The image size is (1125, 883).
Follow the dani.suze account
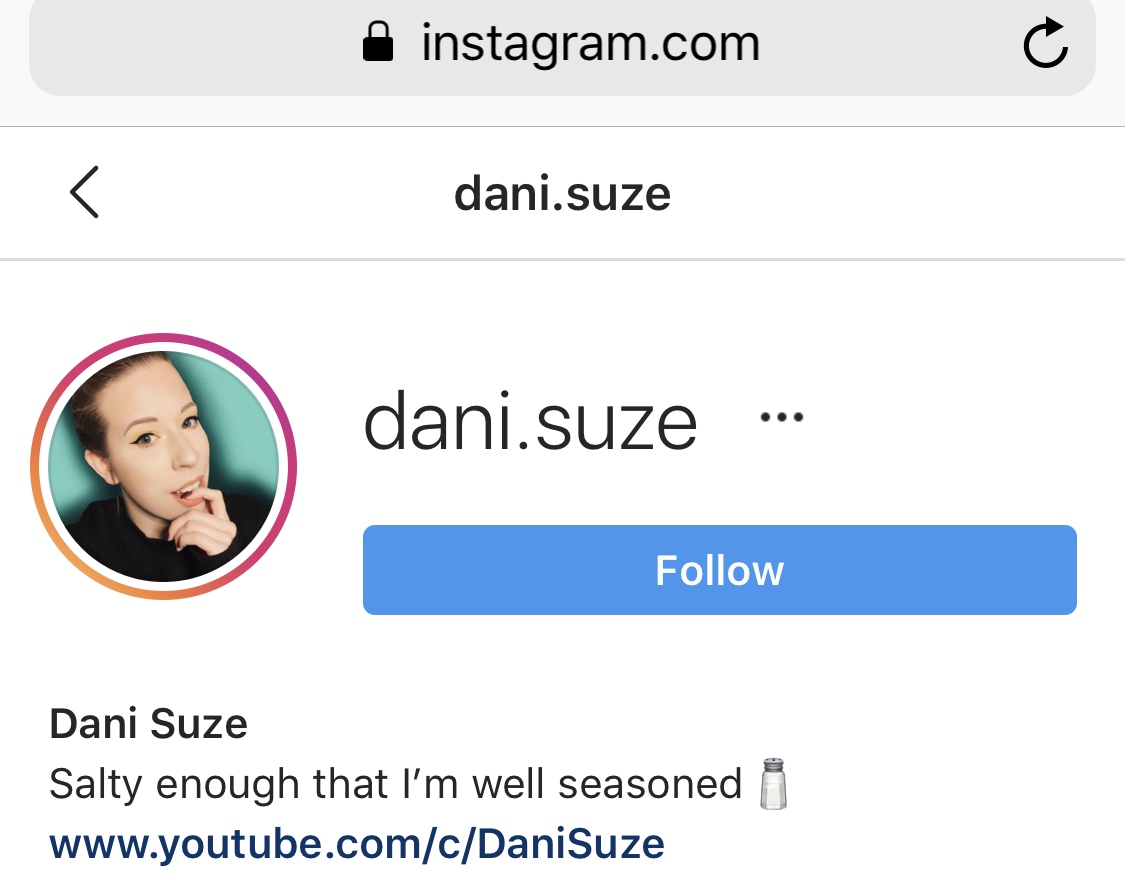[720, 570]
